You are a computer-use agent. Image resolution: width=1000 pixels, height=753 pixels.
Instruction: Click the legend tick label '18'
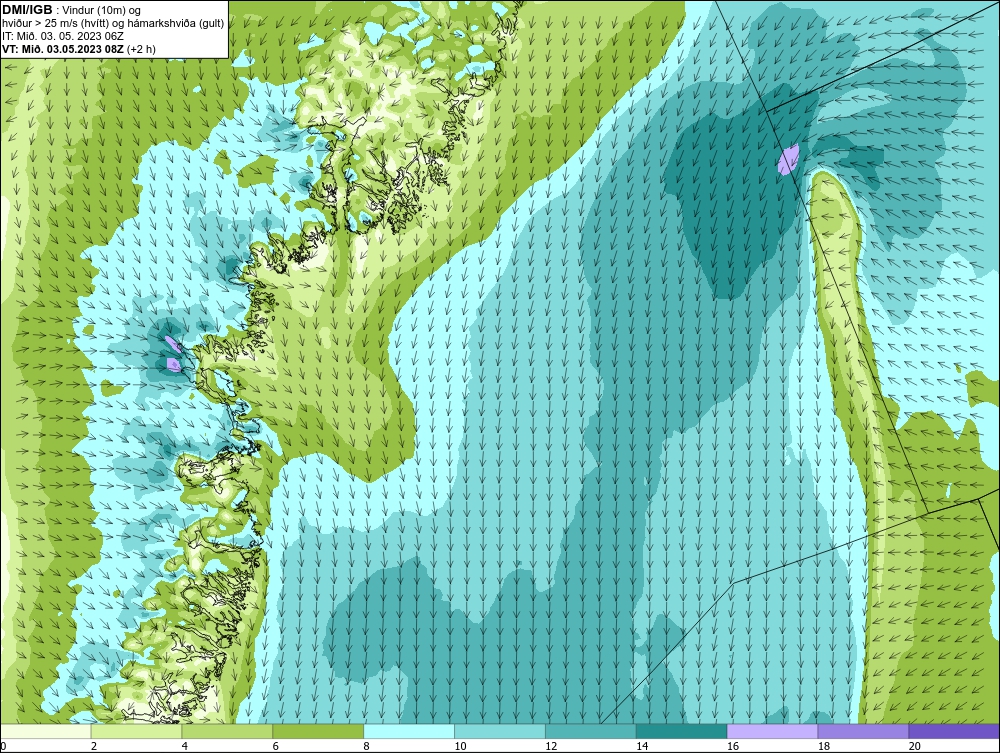[x=823, y=746]
